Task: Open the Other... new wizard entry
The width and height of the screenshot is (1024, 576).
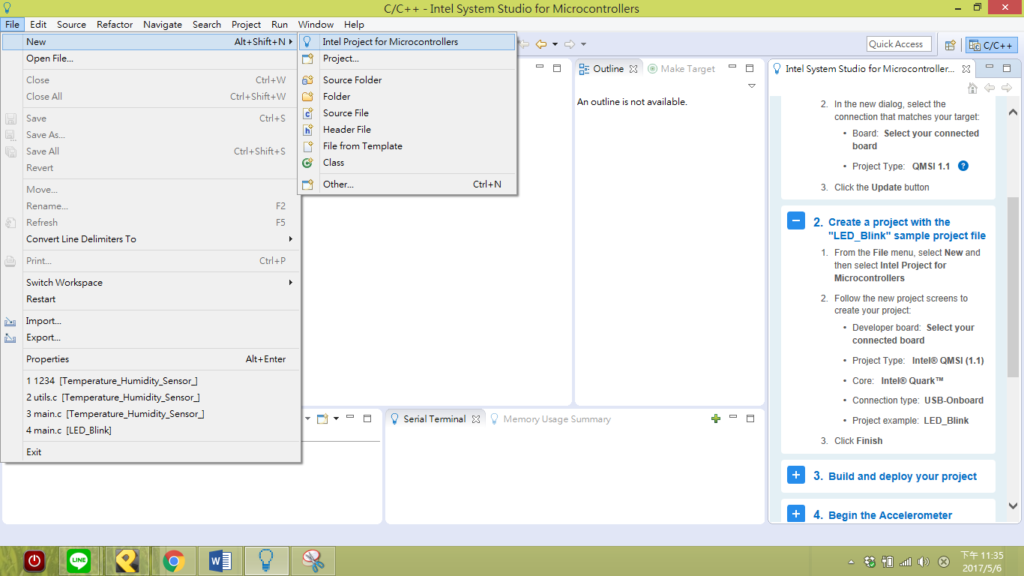Action: (x=407, y=184)
